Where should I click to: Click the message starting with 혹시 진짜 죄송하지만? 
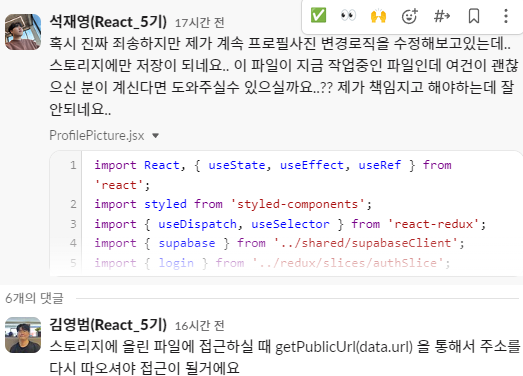[284, 76]
